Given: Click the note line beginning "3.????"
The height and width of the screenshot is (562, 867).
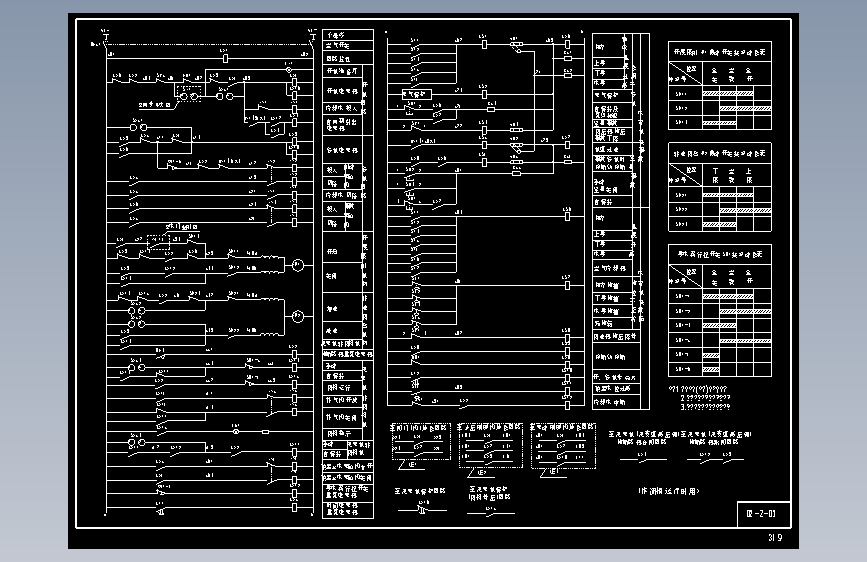Looking at the screenshot, I should click(705, 407).
